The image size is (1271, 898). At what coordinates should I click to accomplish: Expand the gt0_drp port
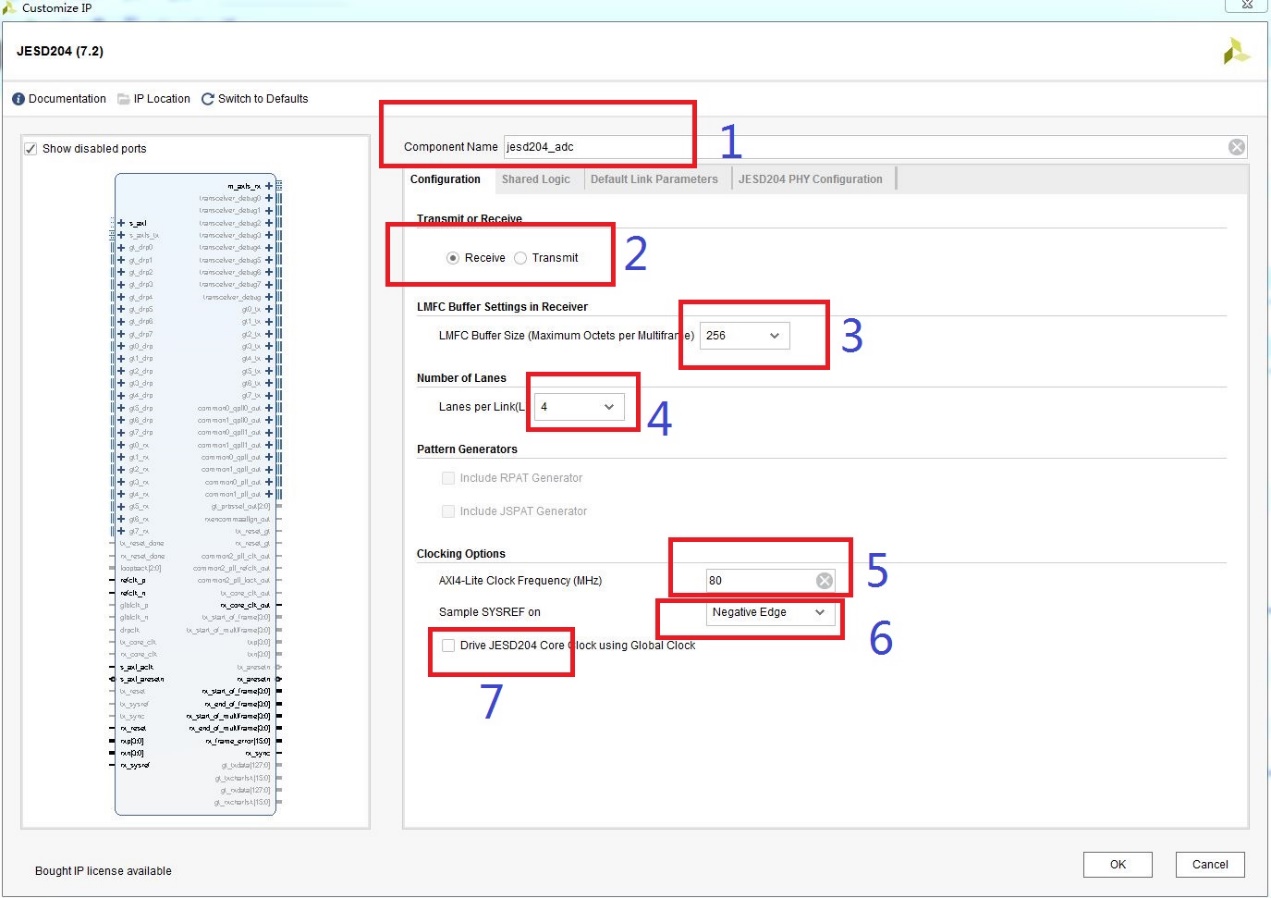click(x=121, y=346)
